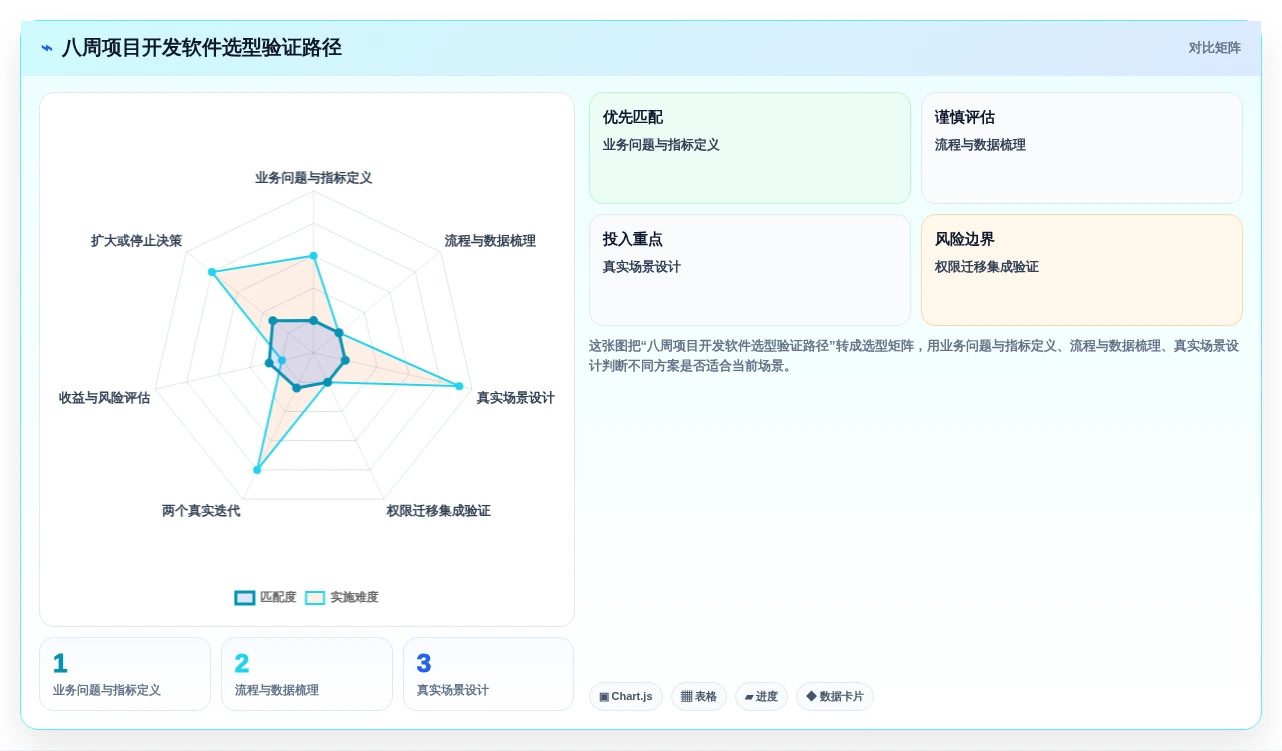Click radar axis label 扩大或停止决策
The image size is (1282, 751).
(136, 241)
